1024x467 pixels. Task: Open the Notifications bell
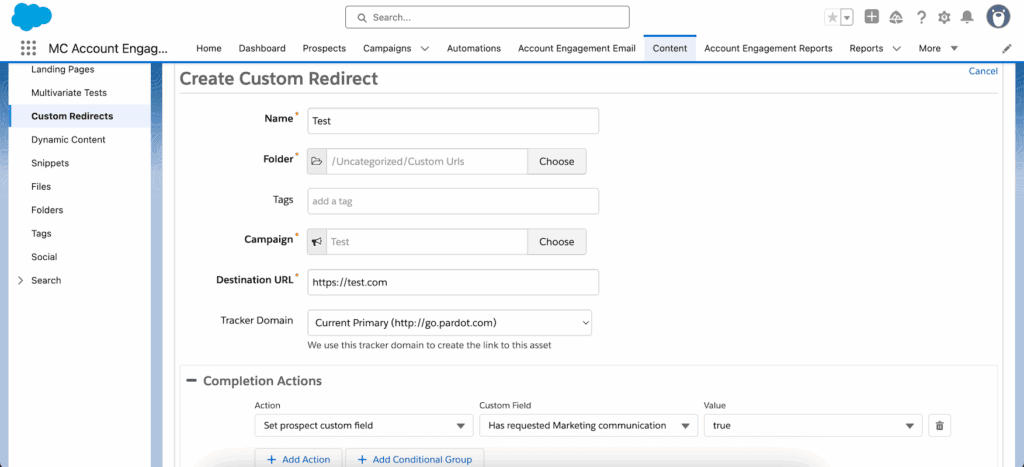pos(967,18)
